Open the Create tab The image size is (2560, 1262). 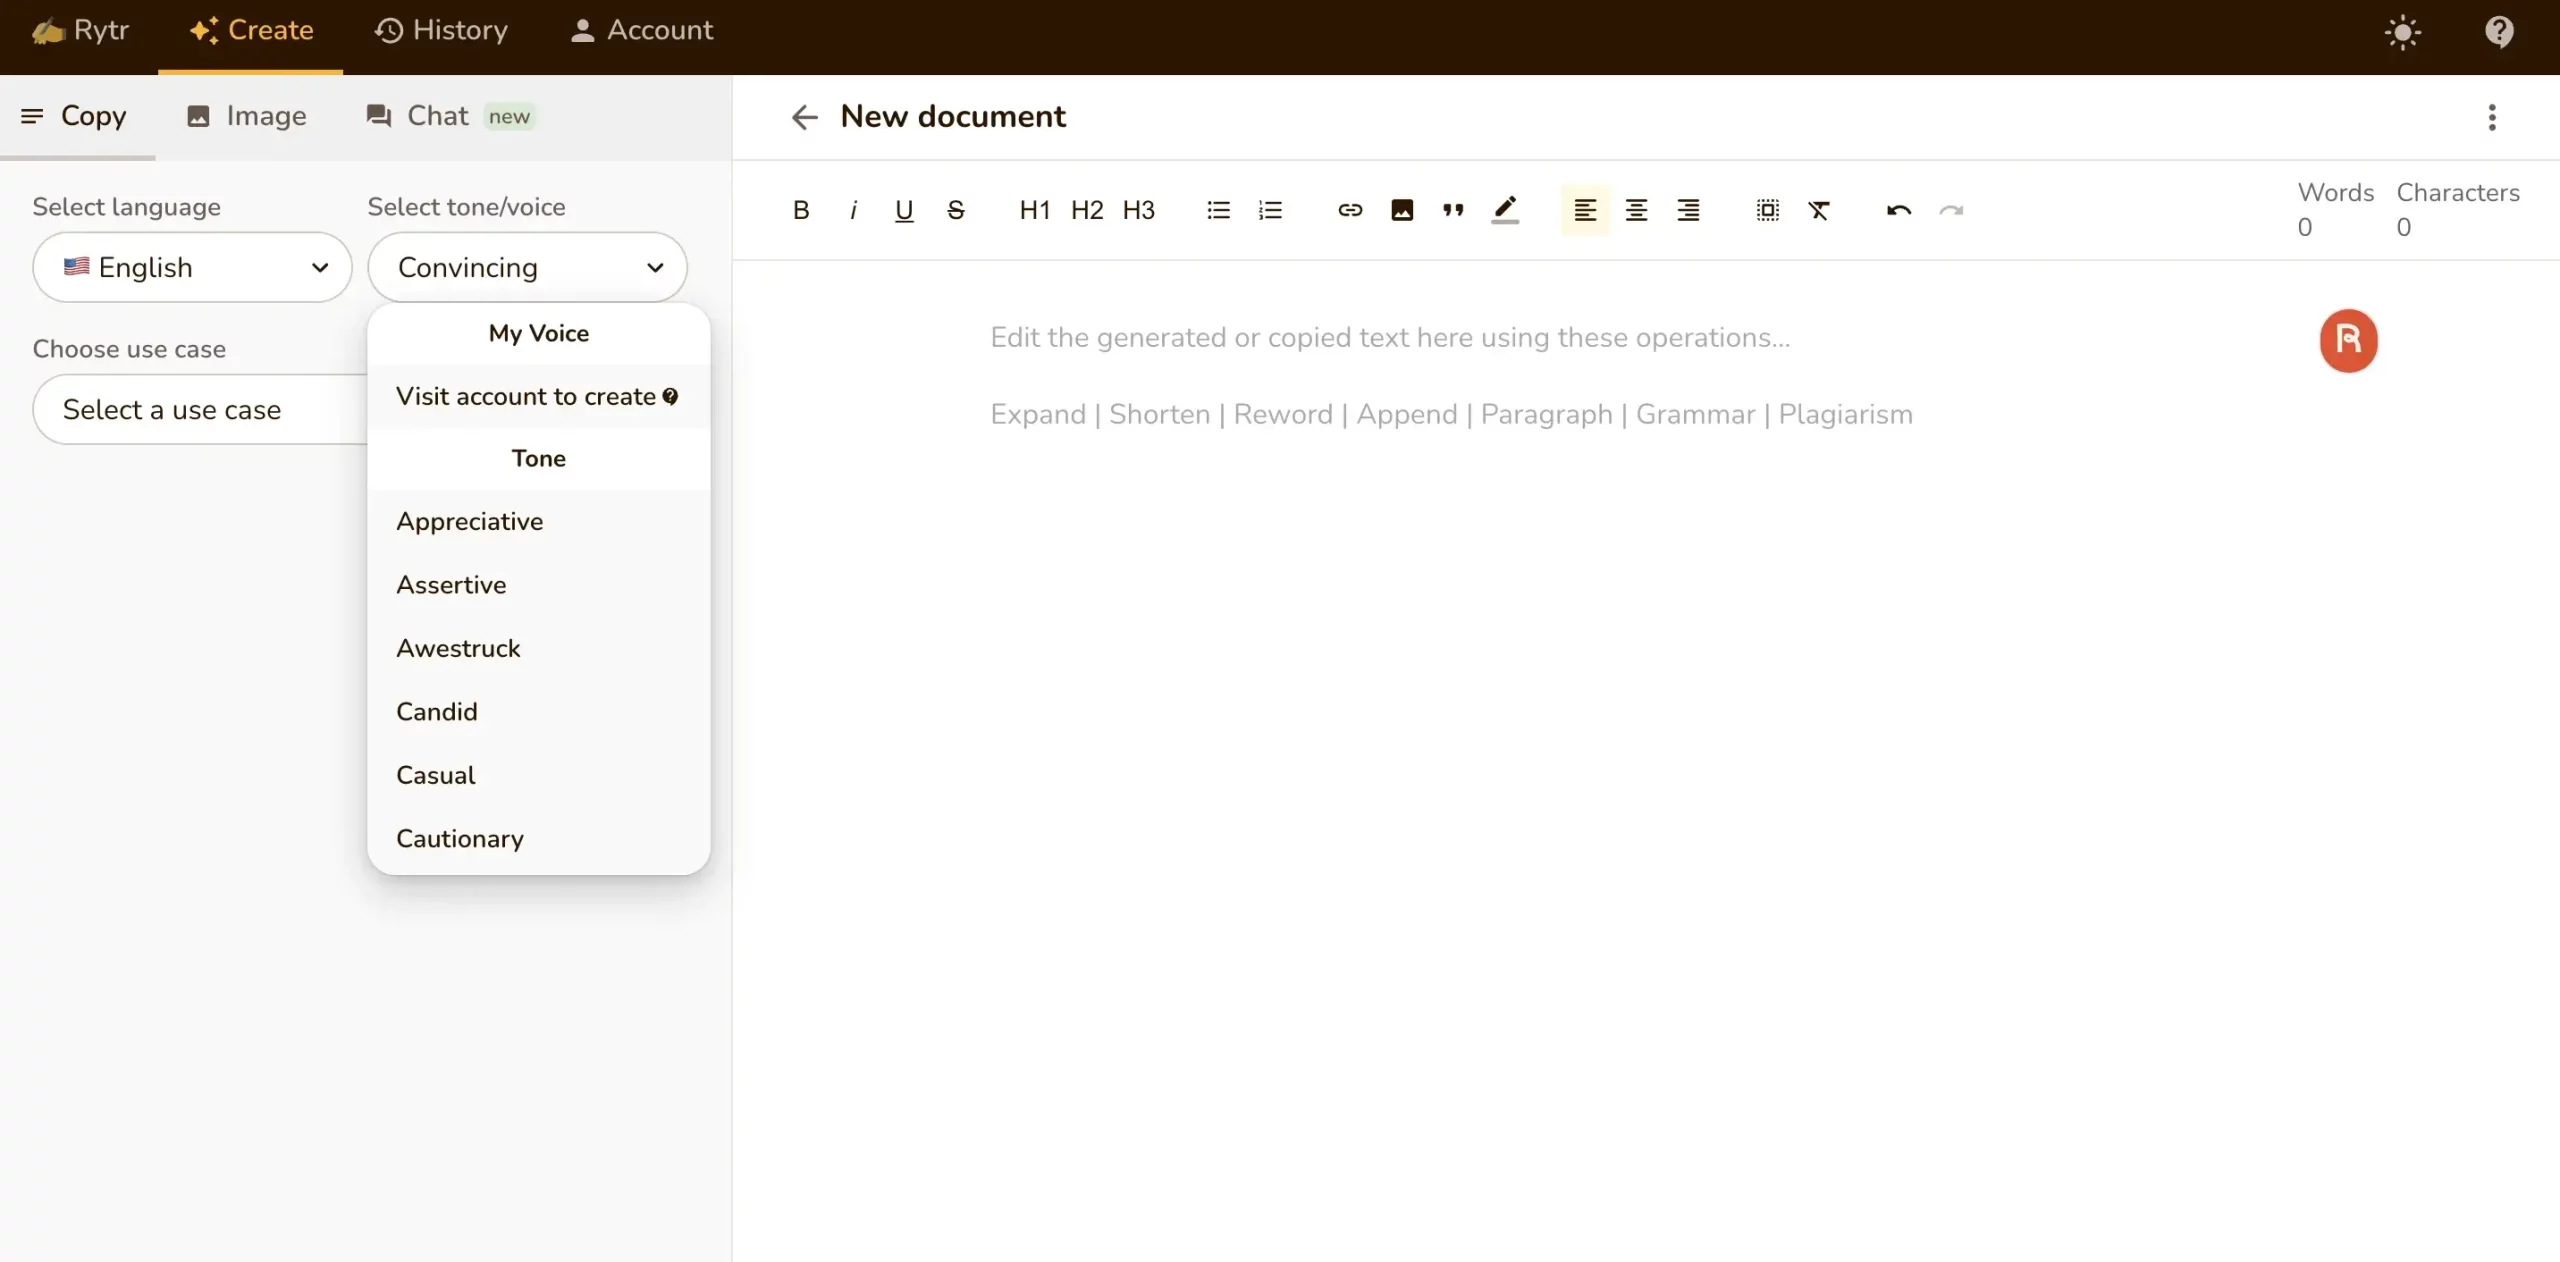(x=251, y=30)
